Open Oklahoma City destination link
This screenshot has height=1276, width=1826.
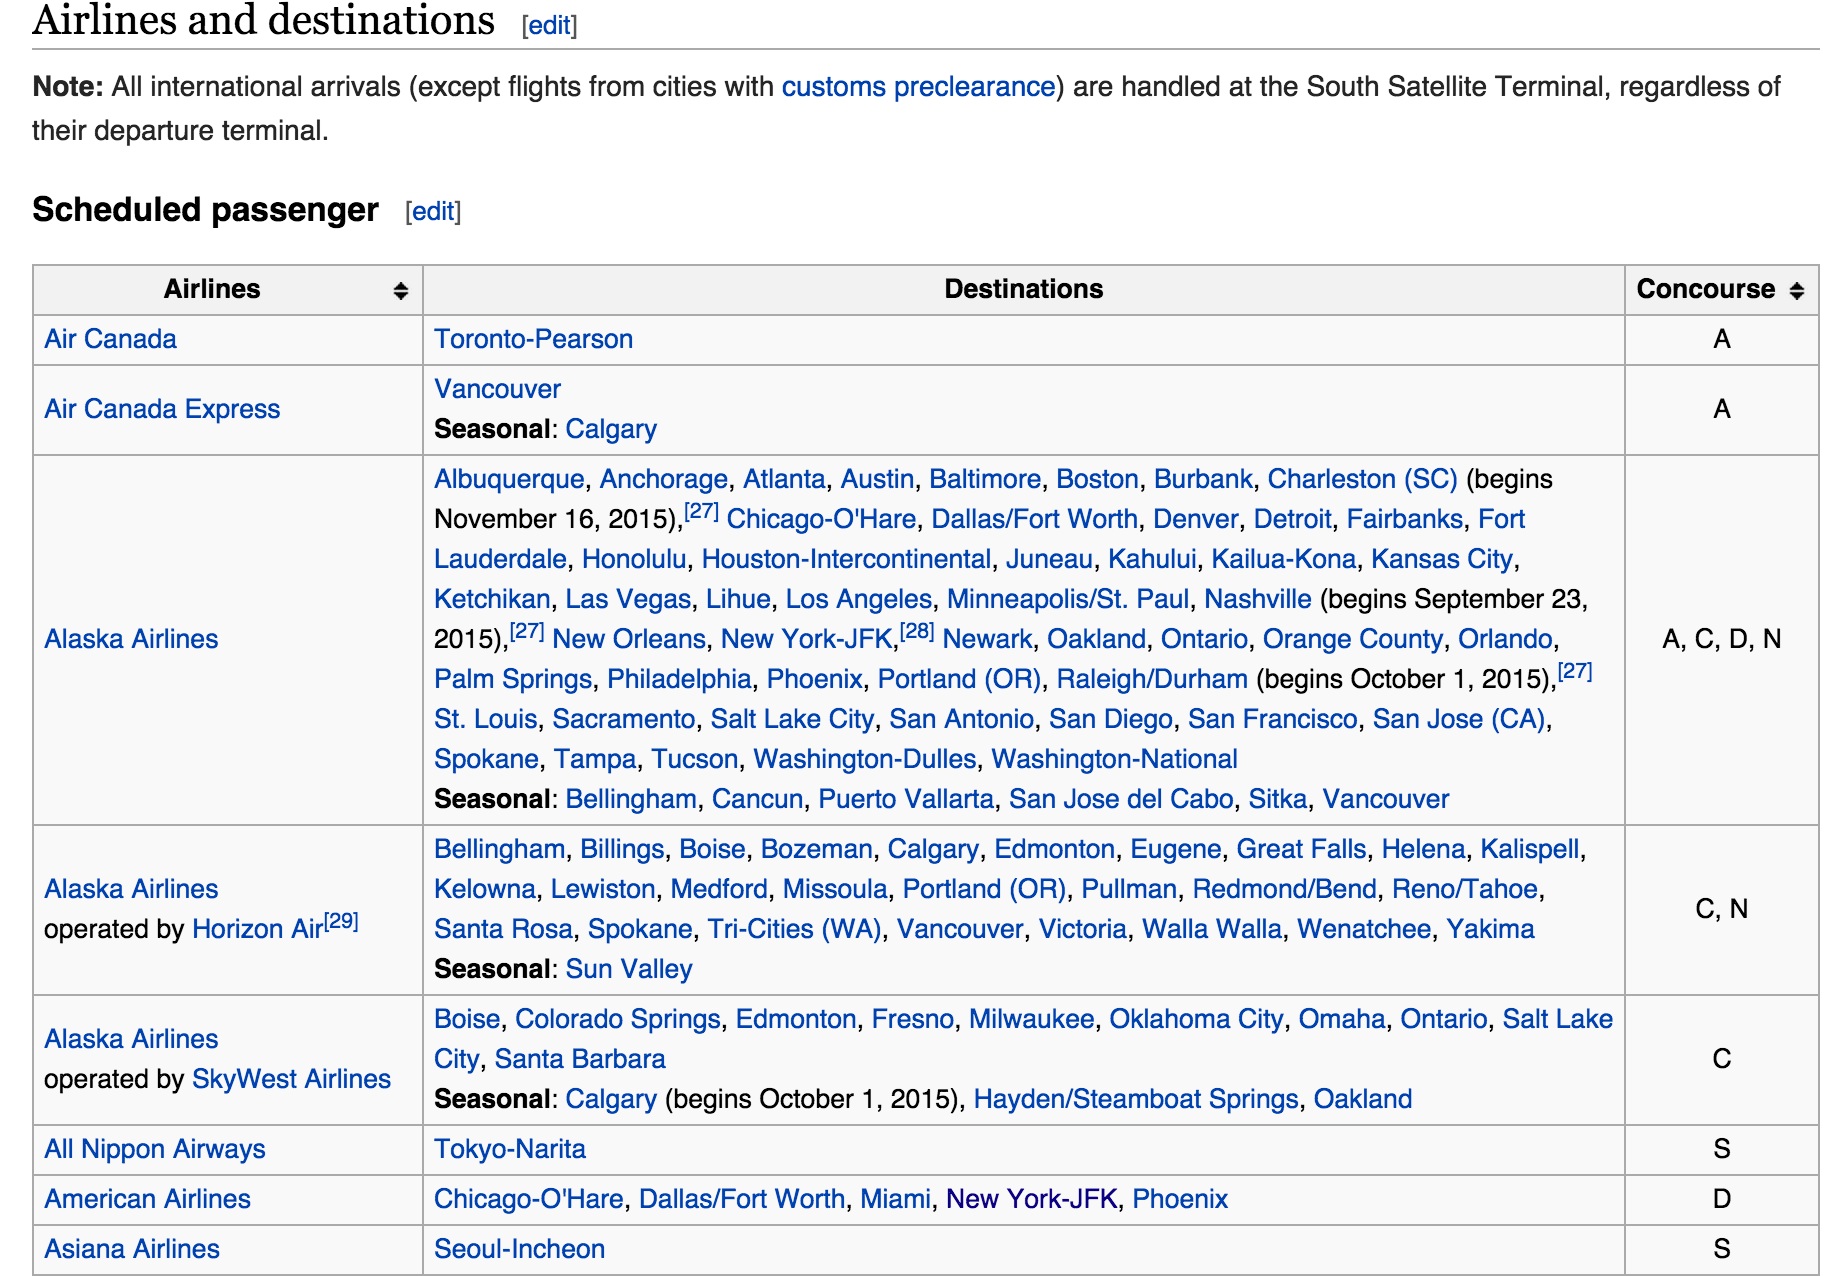click(1196, 1019)
